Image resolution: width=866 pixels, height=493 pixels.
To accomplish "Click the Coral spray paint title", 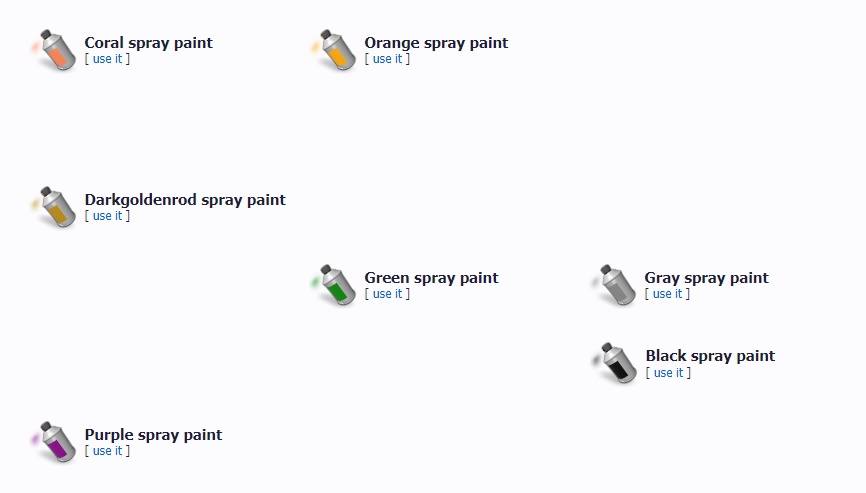I will (149, 43).
